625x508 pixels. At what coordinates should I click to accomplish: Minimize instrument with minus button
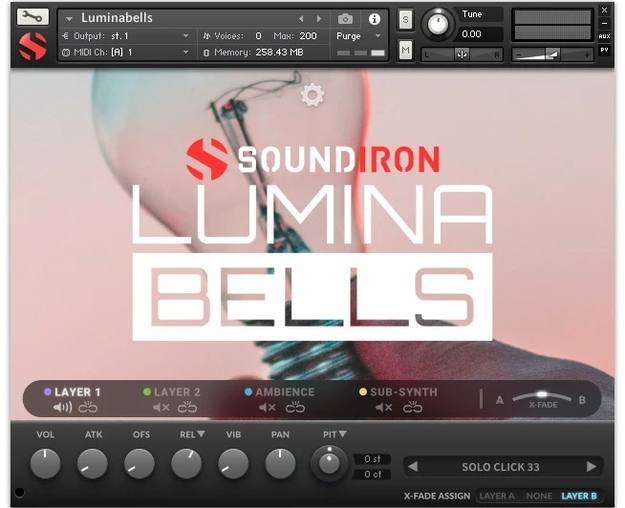click(x=604, y=24)
